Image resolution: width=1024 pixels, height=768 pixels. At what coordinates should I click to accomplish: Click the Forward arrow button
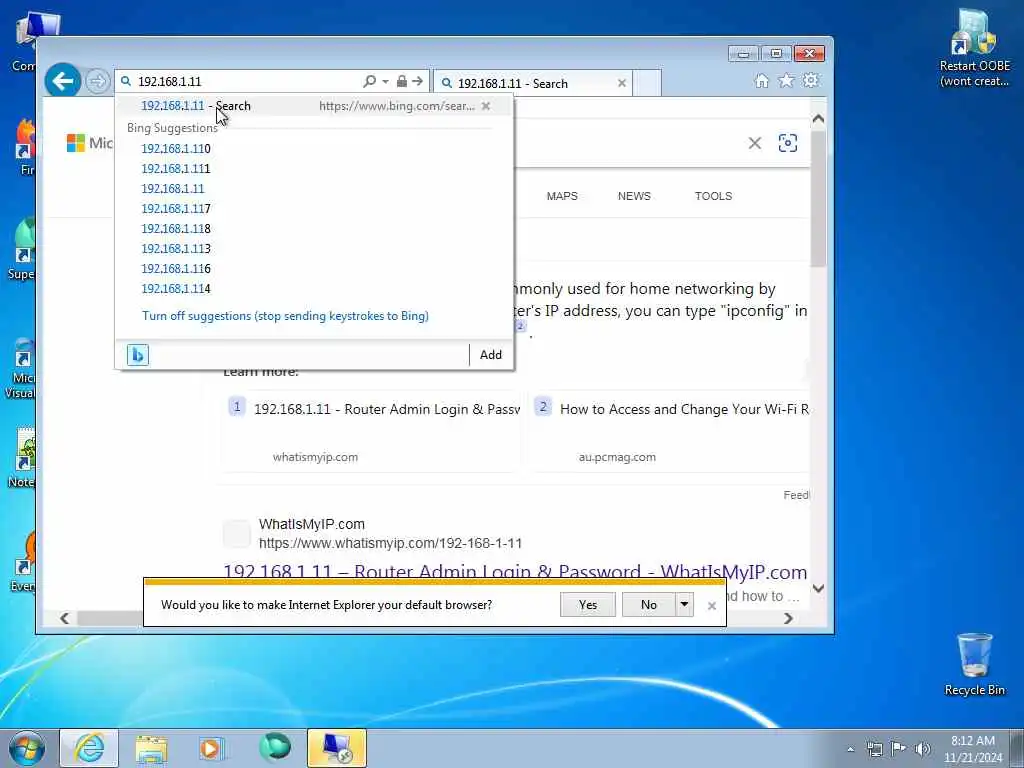click(97, 82)
